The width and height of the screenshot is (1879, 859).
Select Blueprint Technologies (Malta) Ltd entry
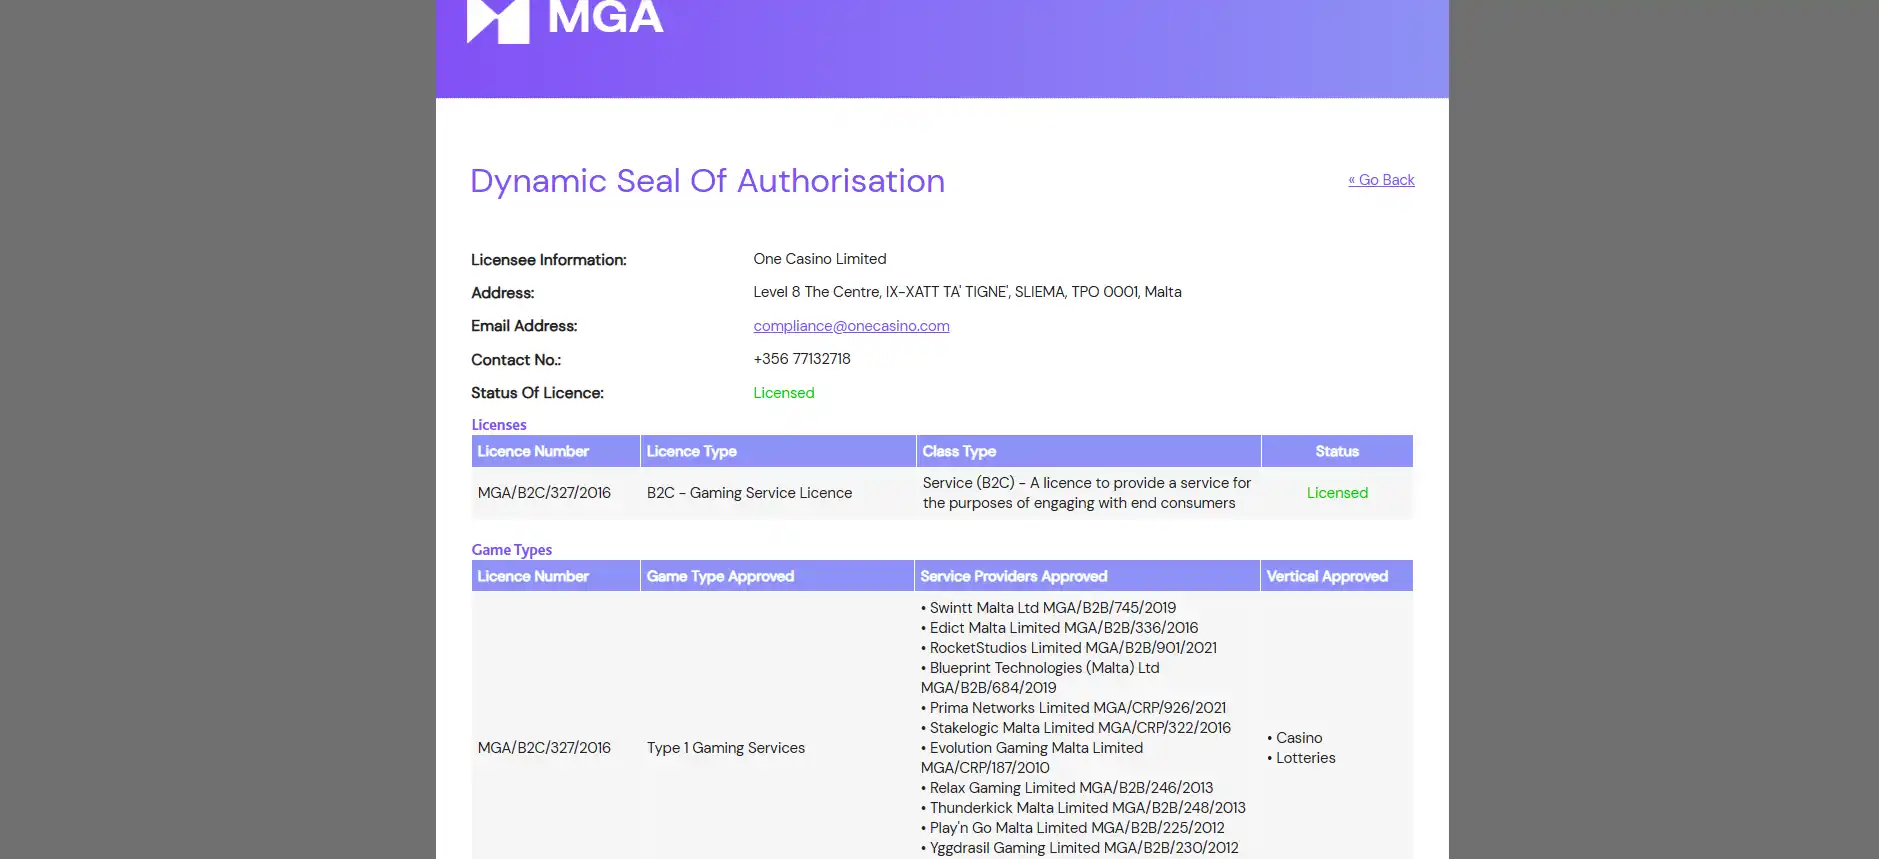[1040, 678]
